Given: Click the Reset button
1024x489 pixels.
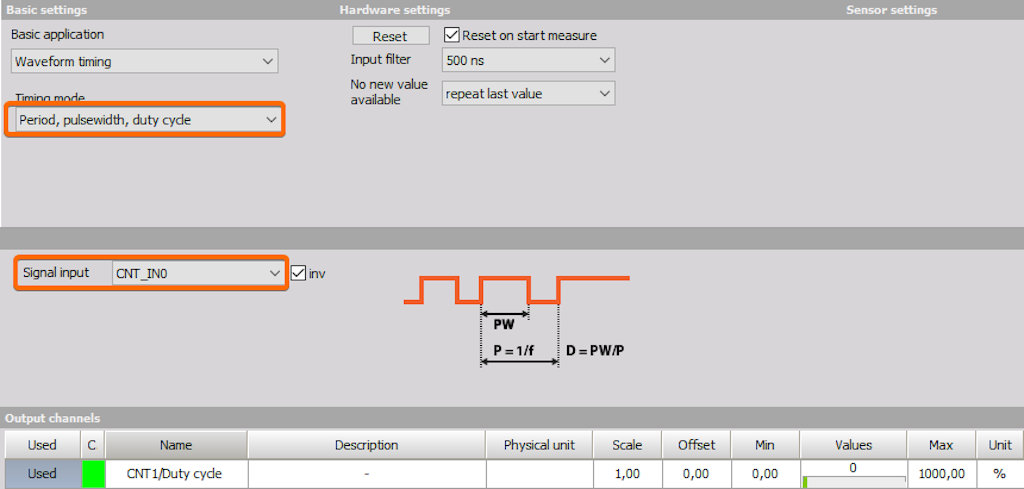Looking at the screenshot, I should [391, 36].
